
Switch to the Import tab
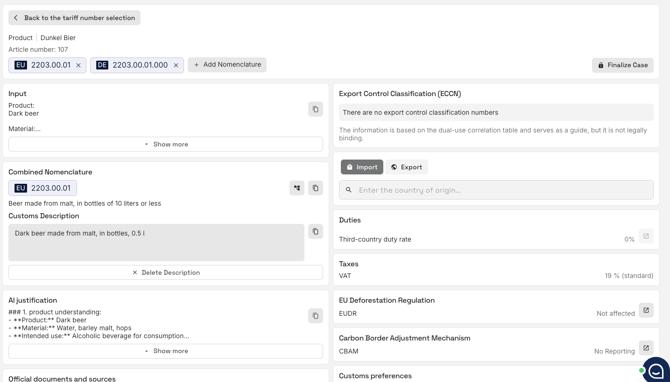coord(362,167)
